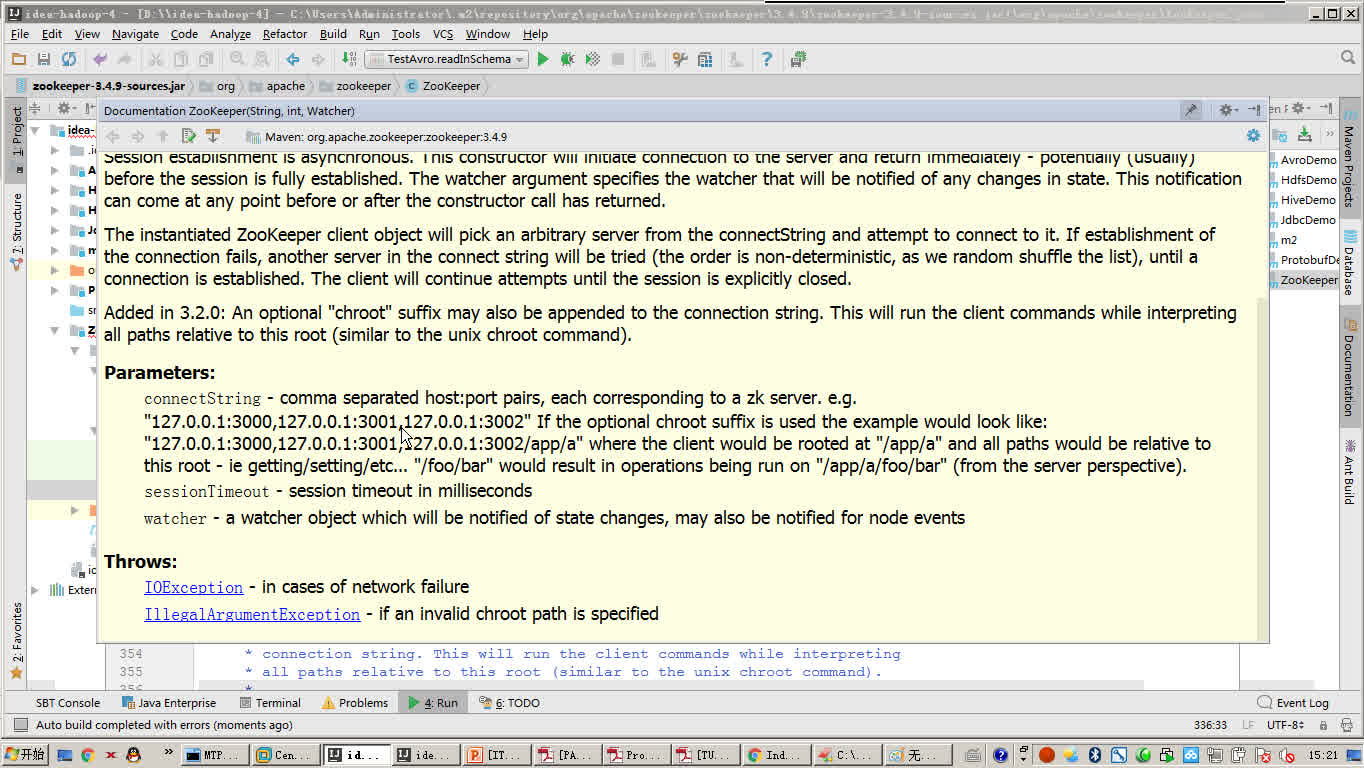Viewport: 1364px width, 768px height.
Task: Click the Open folder toolbar icon
Action: point(18,60)
